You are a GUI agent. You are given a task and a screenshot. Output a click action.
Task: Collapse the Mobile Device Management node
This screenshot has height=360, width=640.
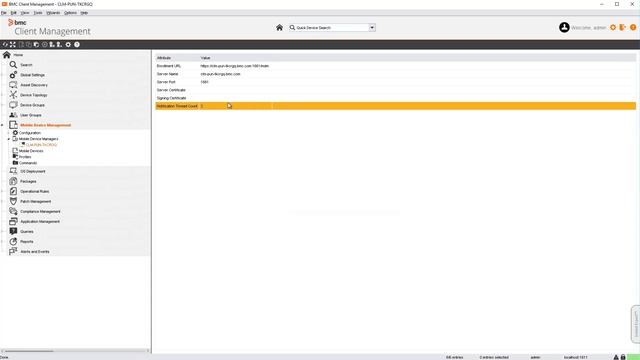coord(2,125)
